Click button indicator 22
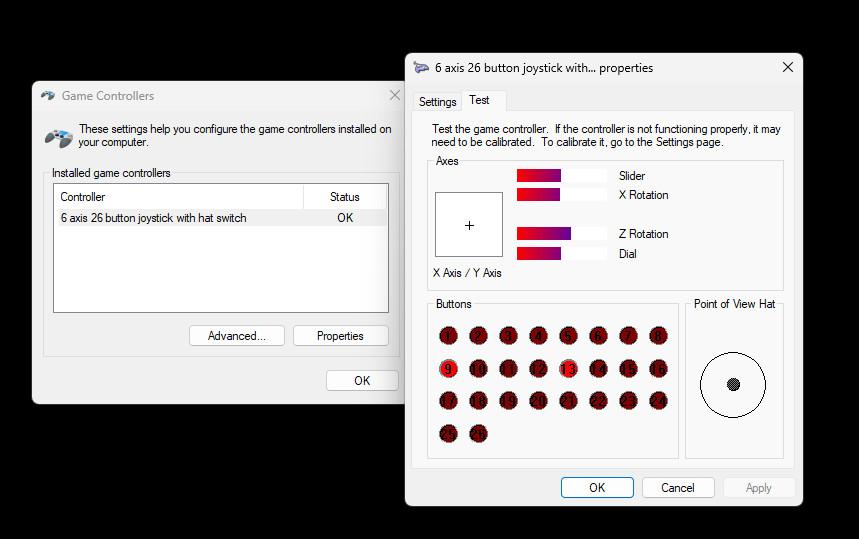859x539 pixels. coord(598,401)
